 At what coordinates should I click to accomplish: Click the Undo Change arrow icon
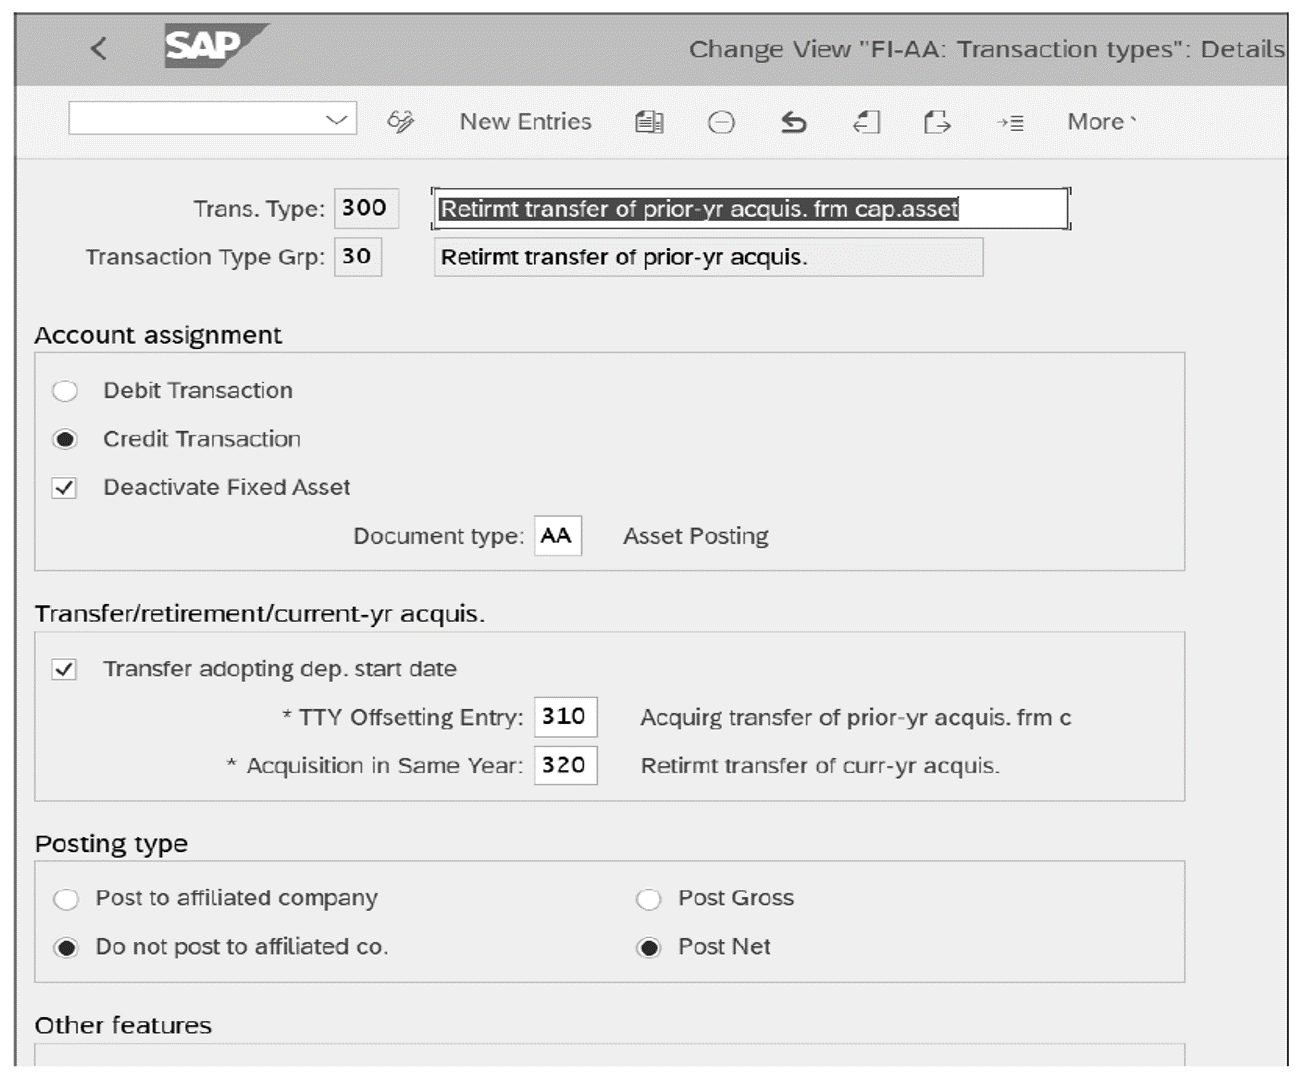(792, 121)
